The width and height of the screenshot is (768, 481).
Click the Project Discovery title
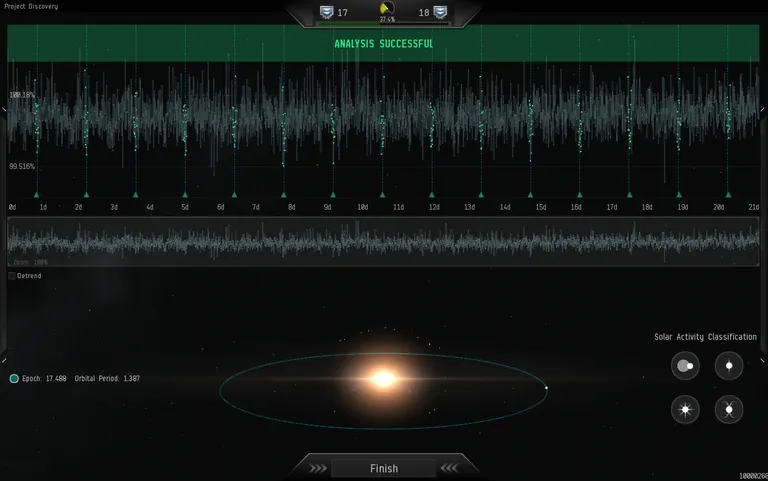pyautogui.click(x=31, y=6)
